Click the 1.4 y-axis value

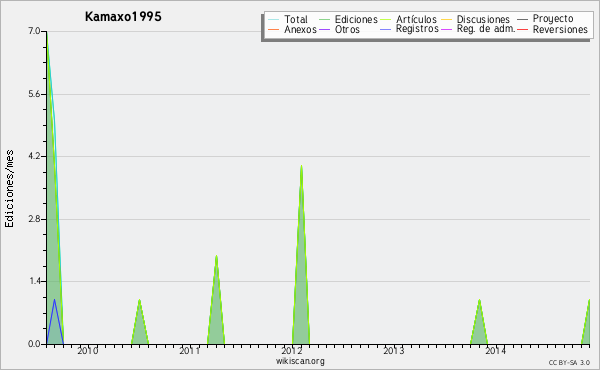34,282
